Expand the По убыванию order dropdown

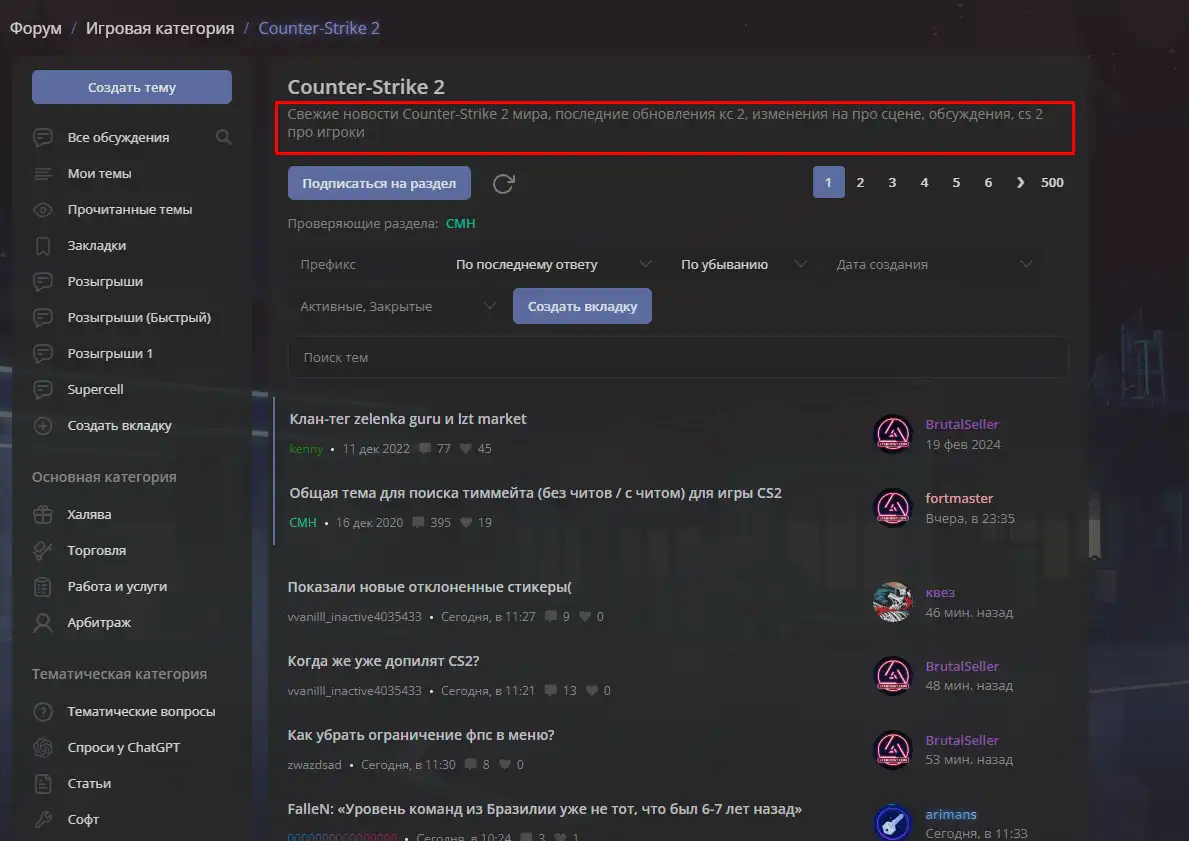[x=743, y=265]
